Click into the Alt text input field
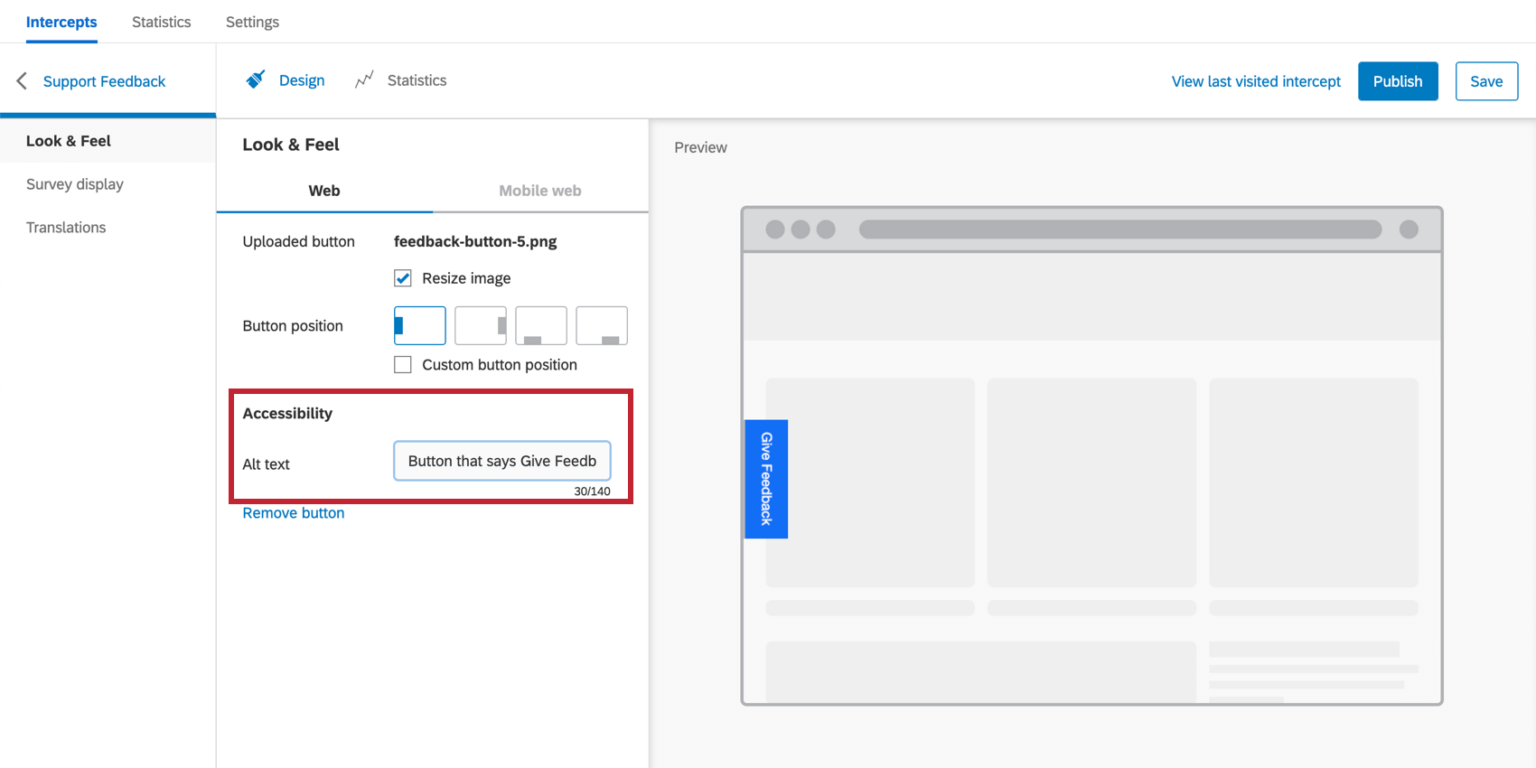Image resolution: width=1536 pixels, height=768 pixels. (502, 461)
